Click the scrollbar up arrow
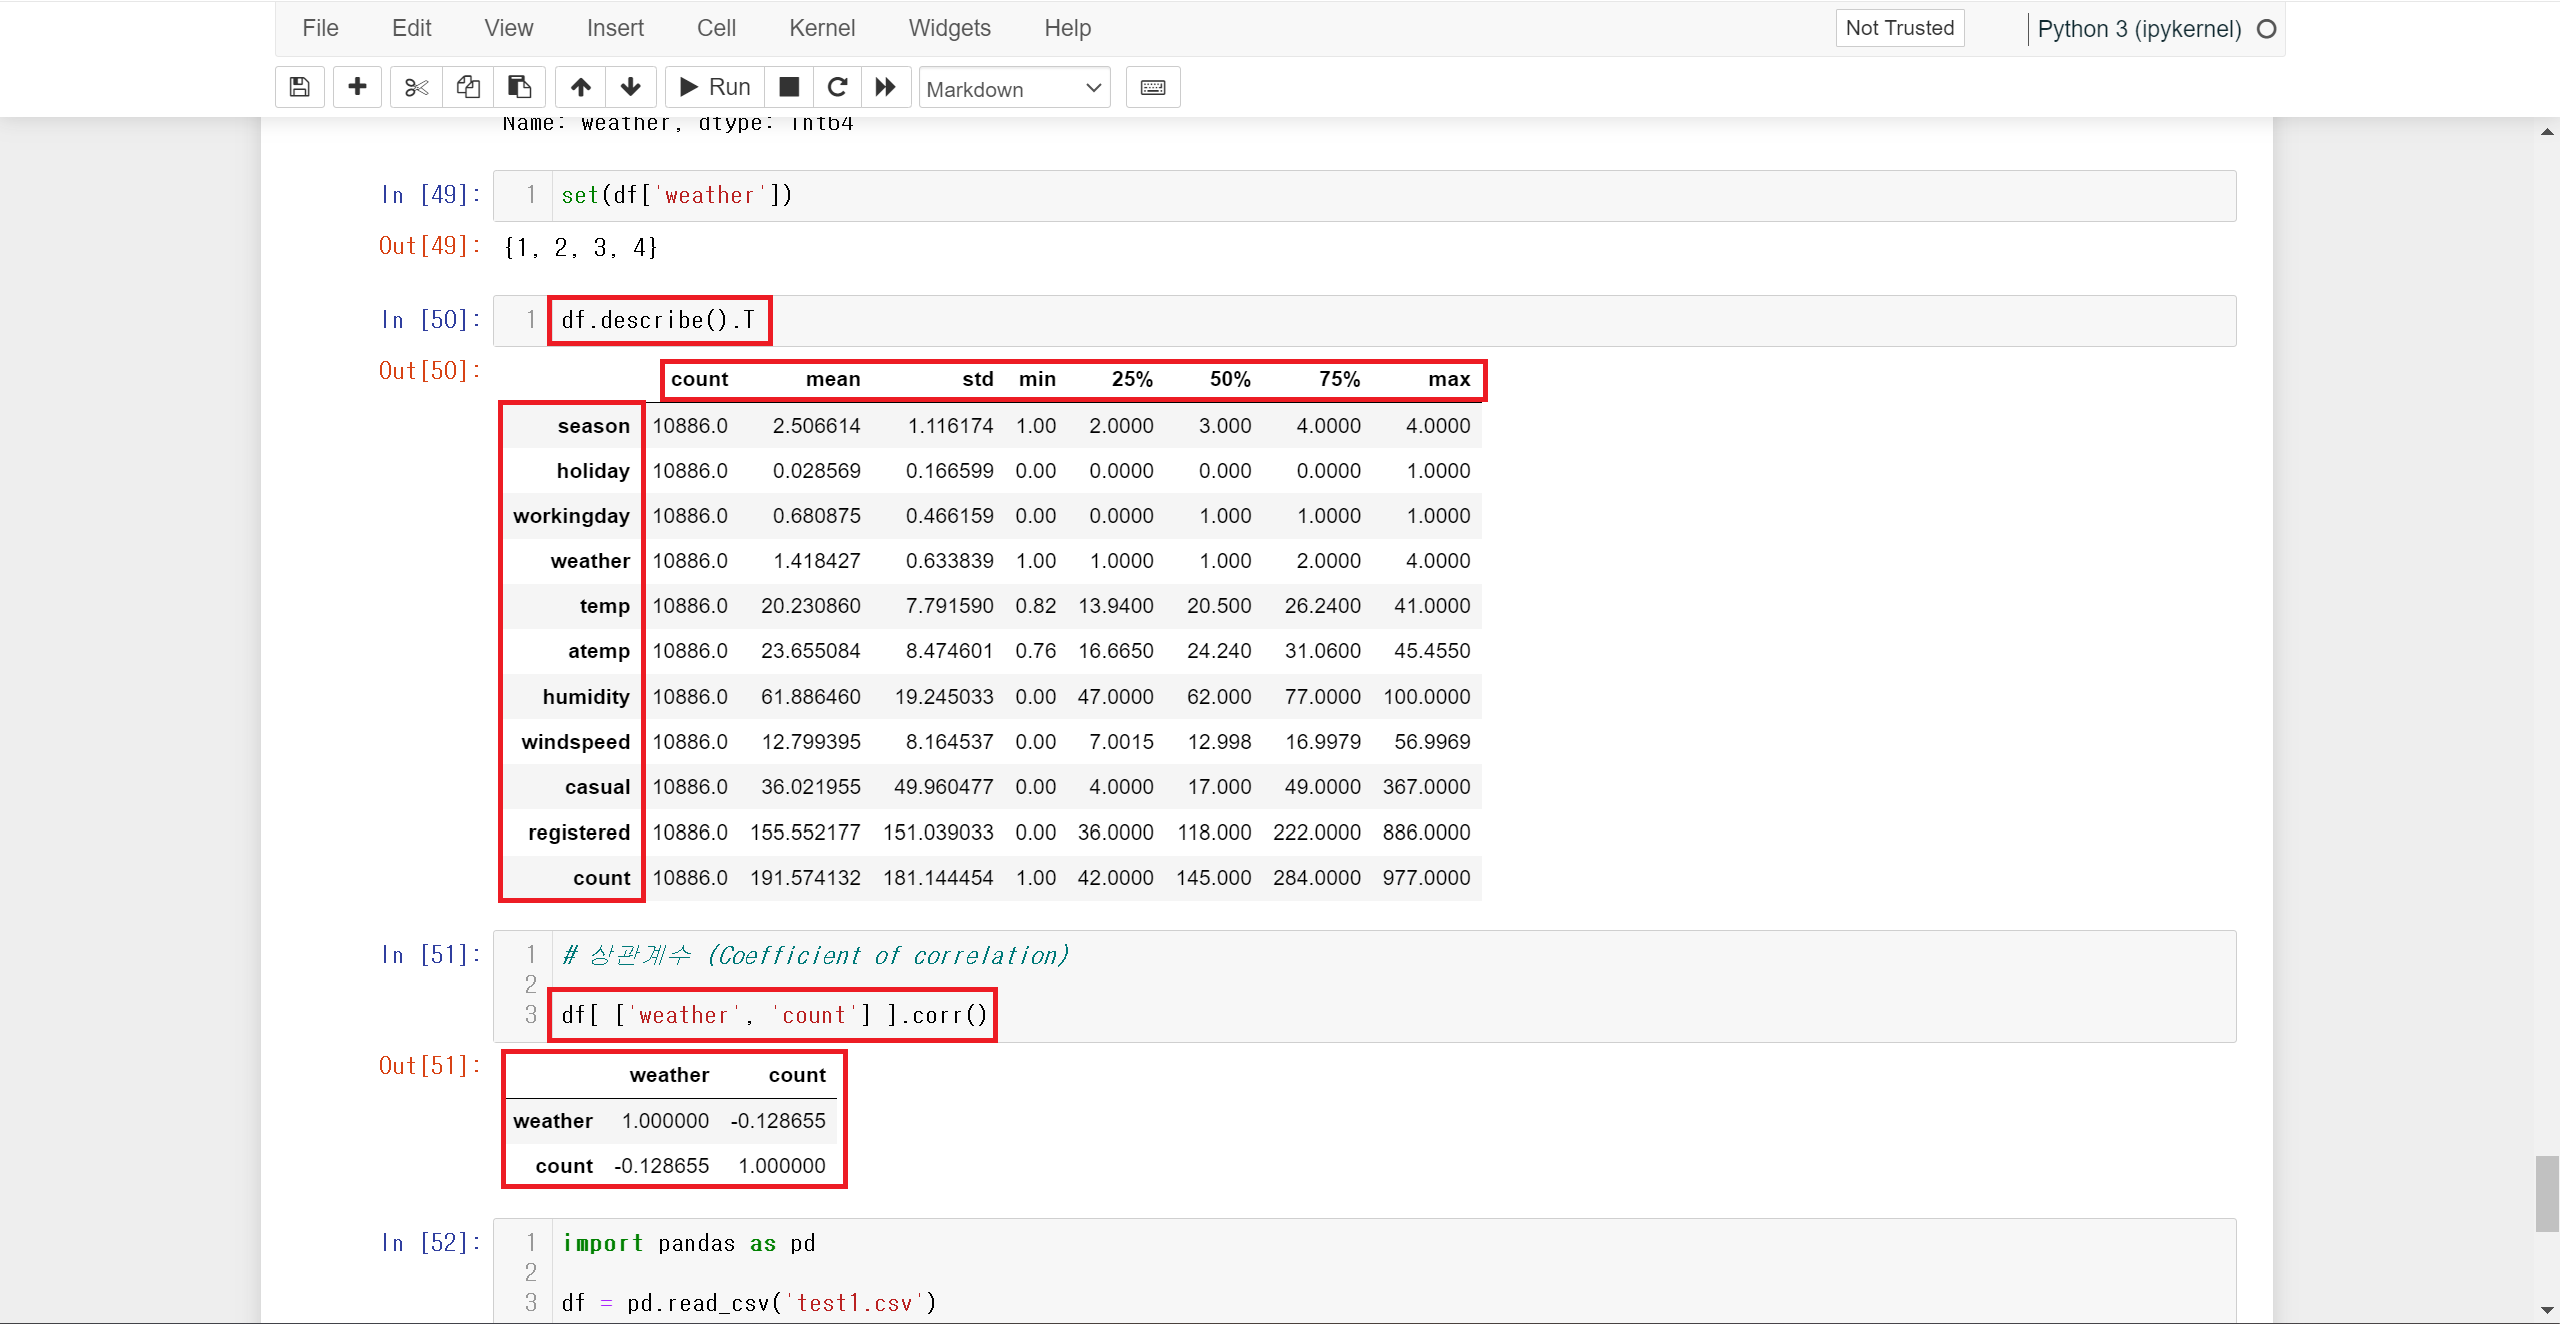This screenshot has width=2560, height=1324. pos(2547,131)
